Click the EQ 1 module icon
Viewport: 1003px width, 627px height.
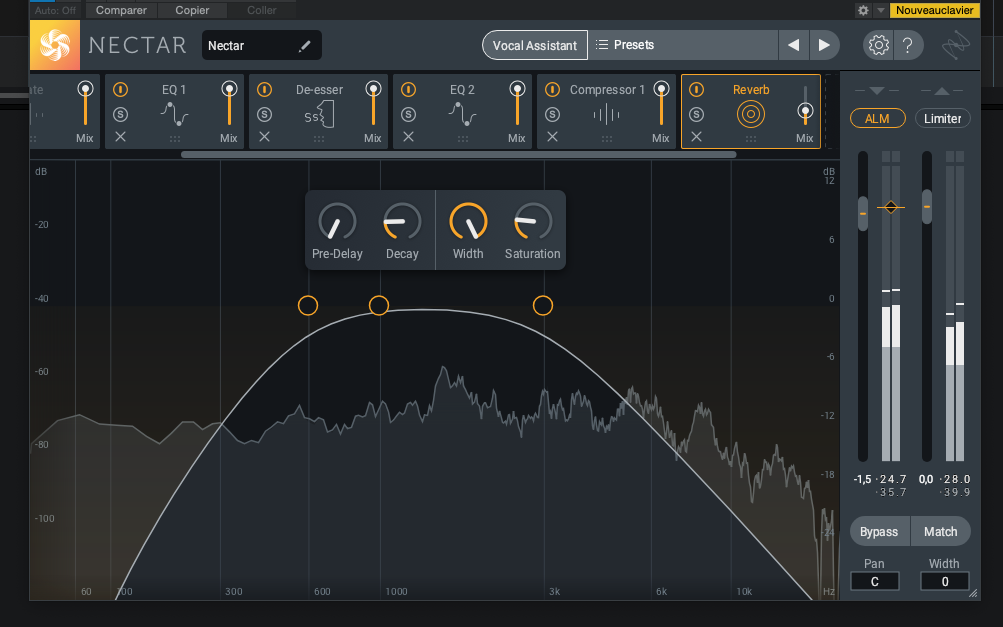174,113
